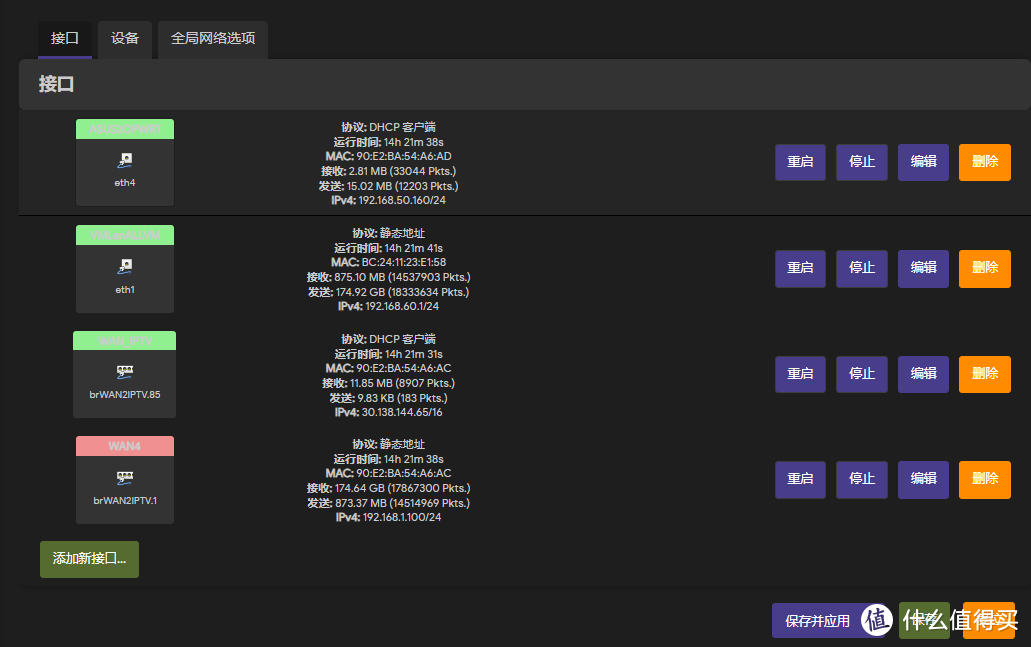Restart the WAN4 interface

pos(800,480)
